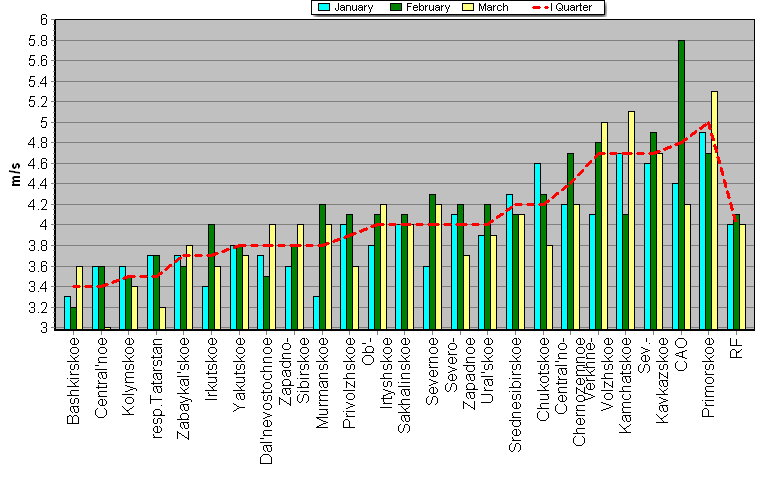Click the y-axis value 3
This screenshot has width=777, height=479.
click(x=45, y=328)
